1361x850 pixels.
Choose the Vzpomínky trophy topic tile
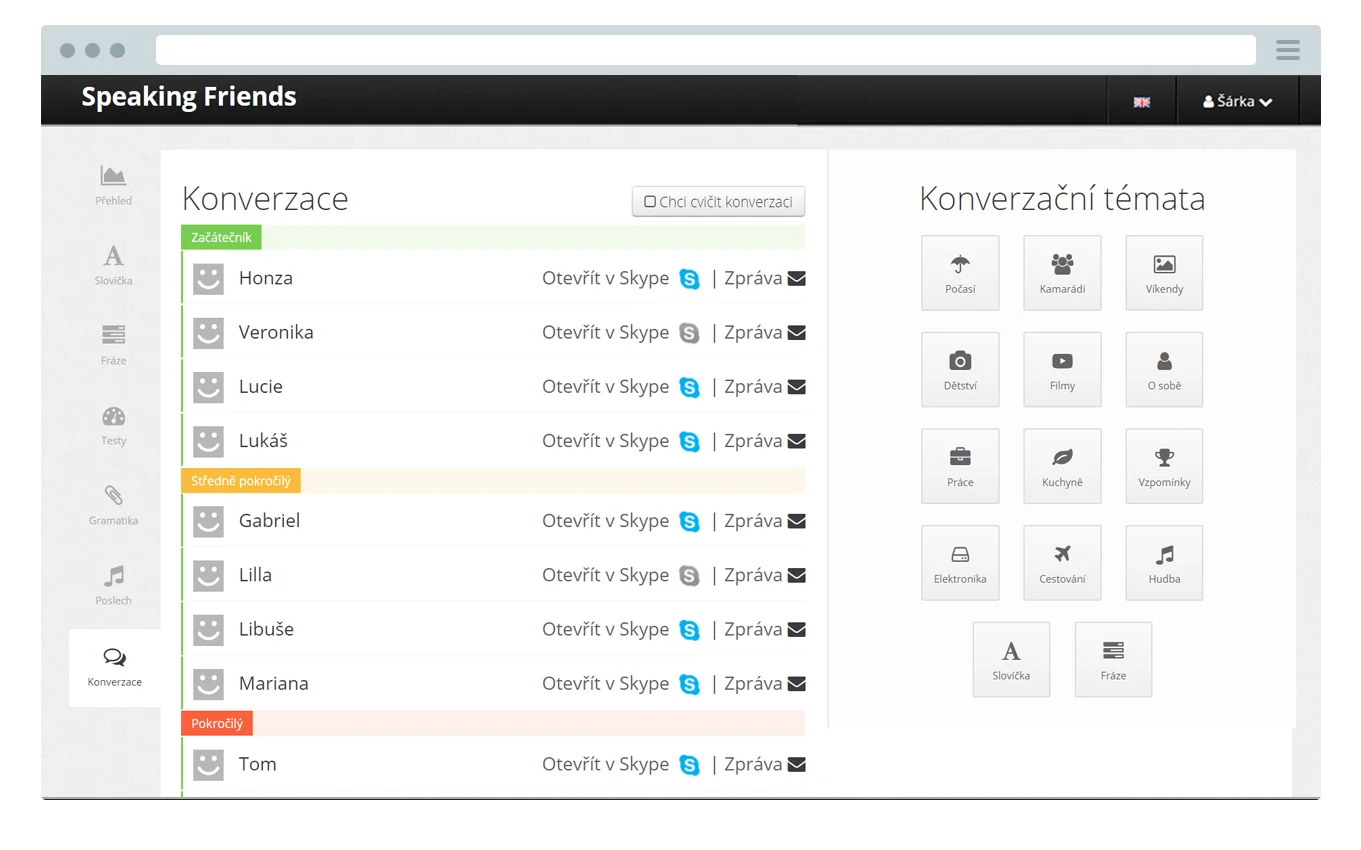(x=1164, y=466)
